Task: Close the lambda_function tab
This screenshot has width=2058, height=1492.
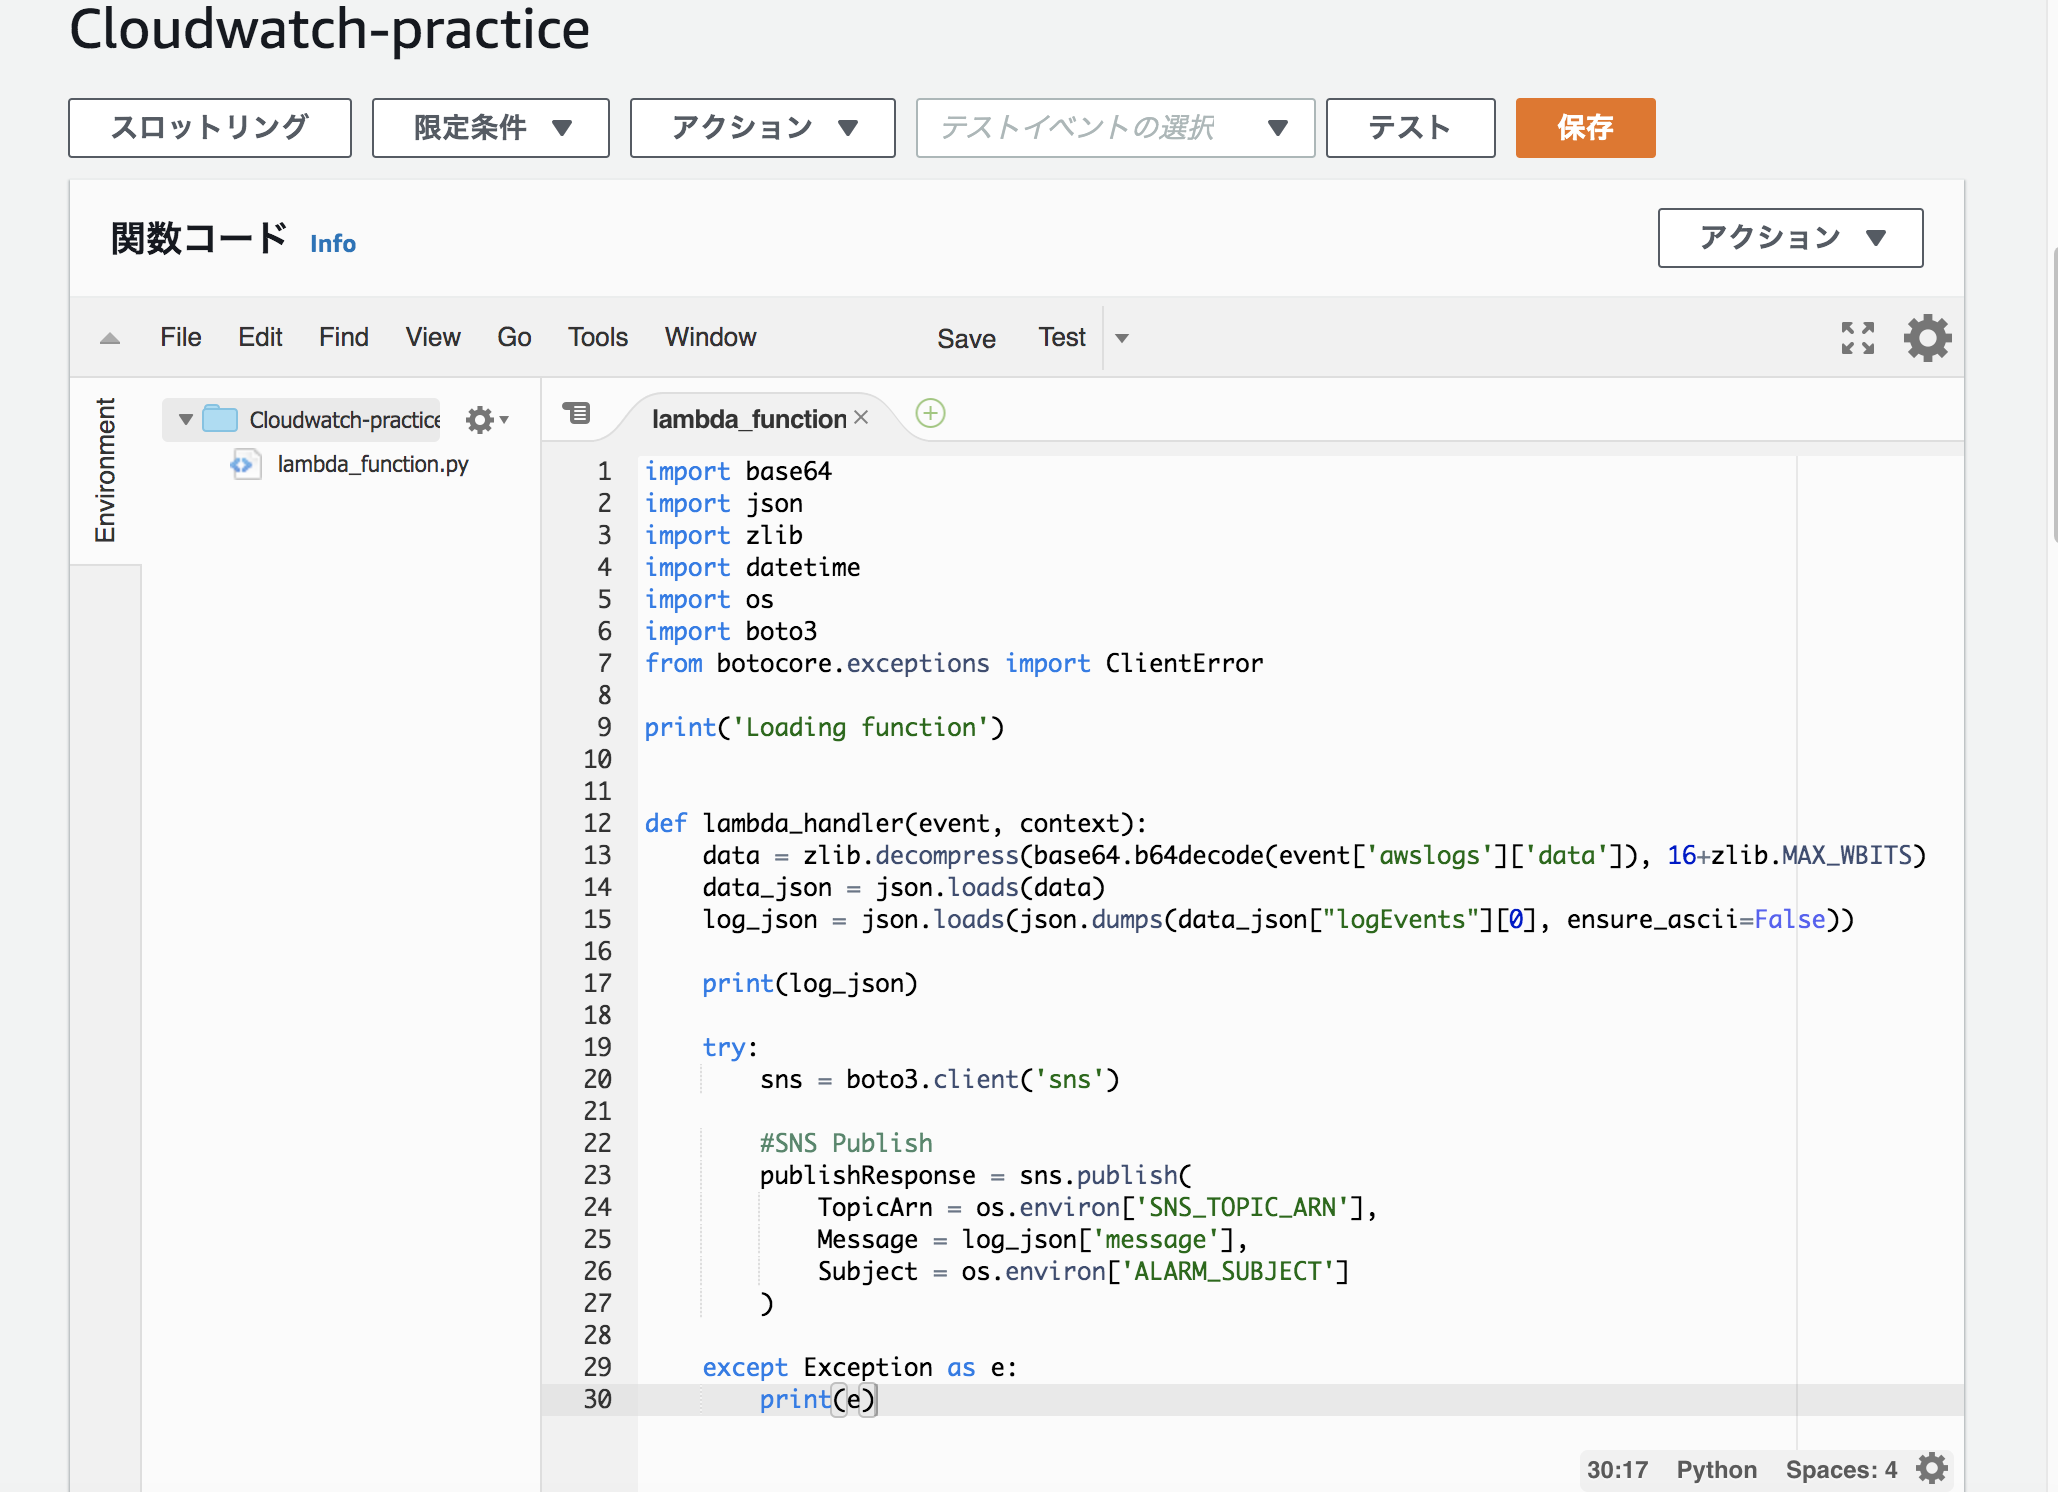Action: click(x=861, y=418)
